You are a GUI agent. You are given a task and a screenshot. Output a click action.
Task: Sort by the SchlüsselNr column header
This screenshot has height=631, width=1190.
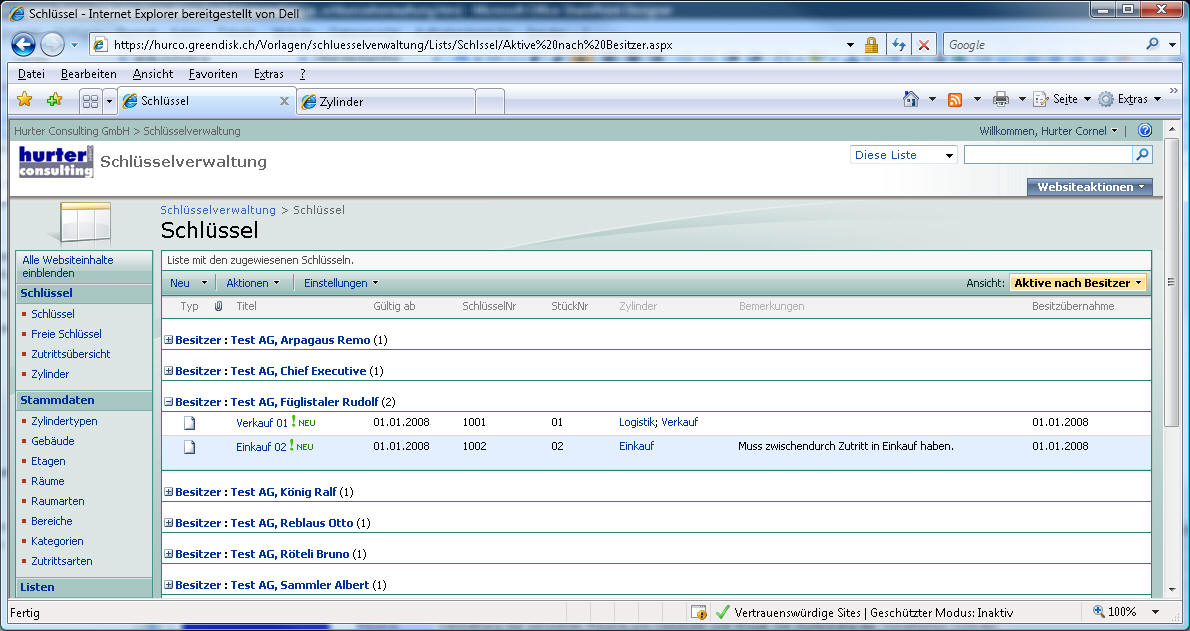coord(490,307)
